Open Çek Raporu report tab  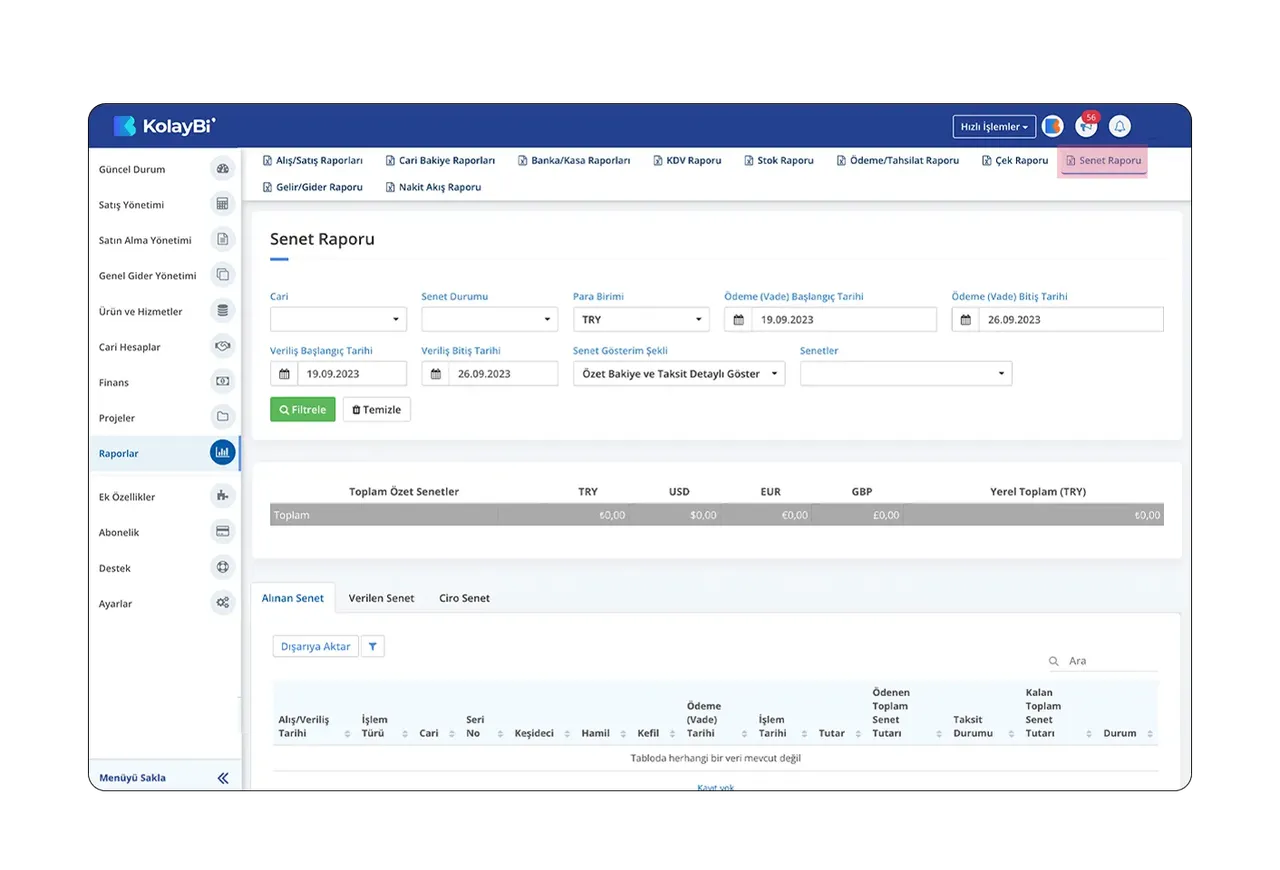coord(1014,160)
